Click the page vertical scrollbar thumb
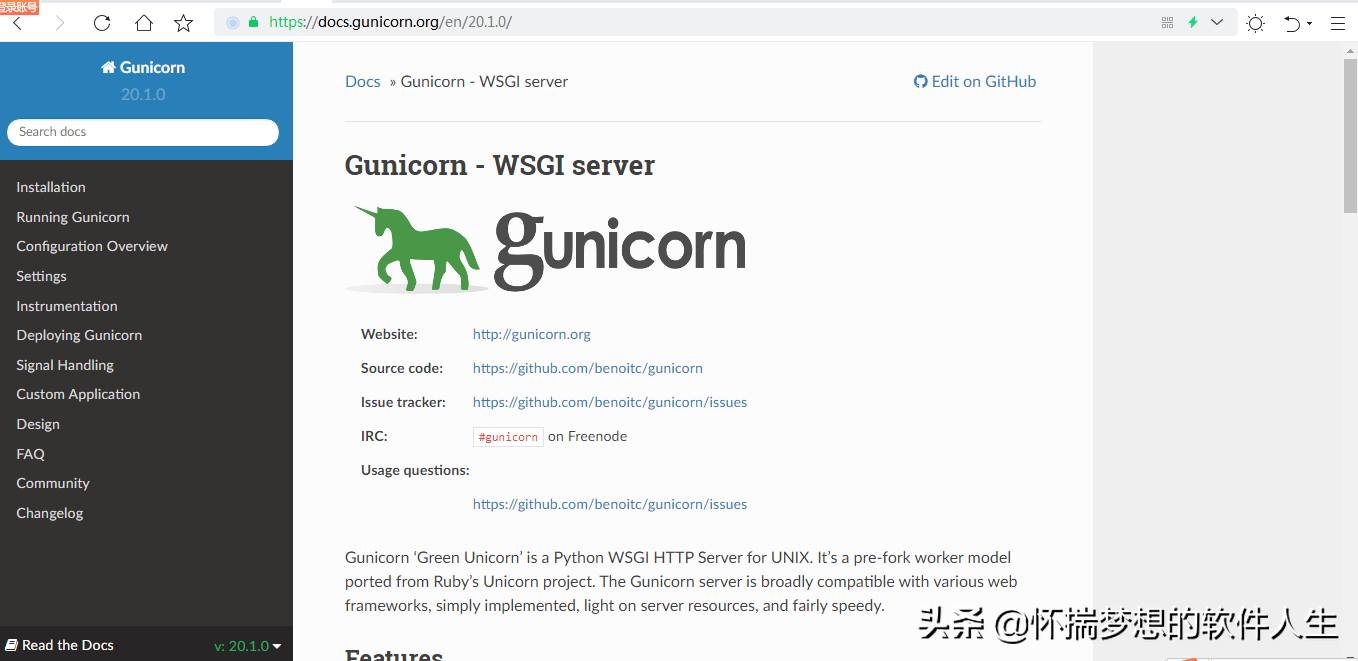1358x661 pixels. pyautogui.click(x=1350, y=135)
